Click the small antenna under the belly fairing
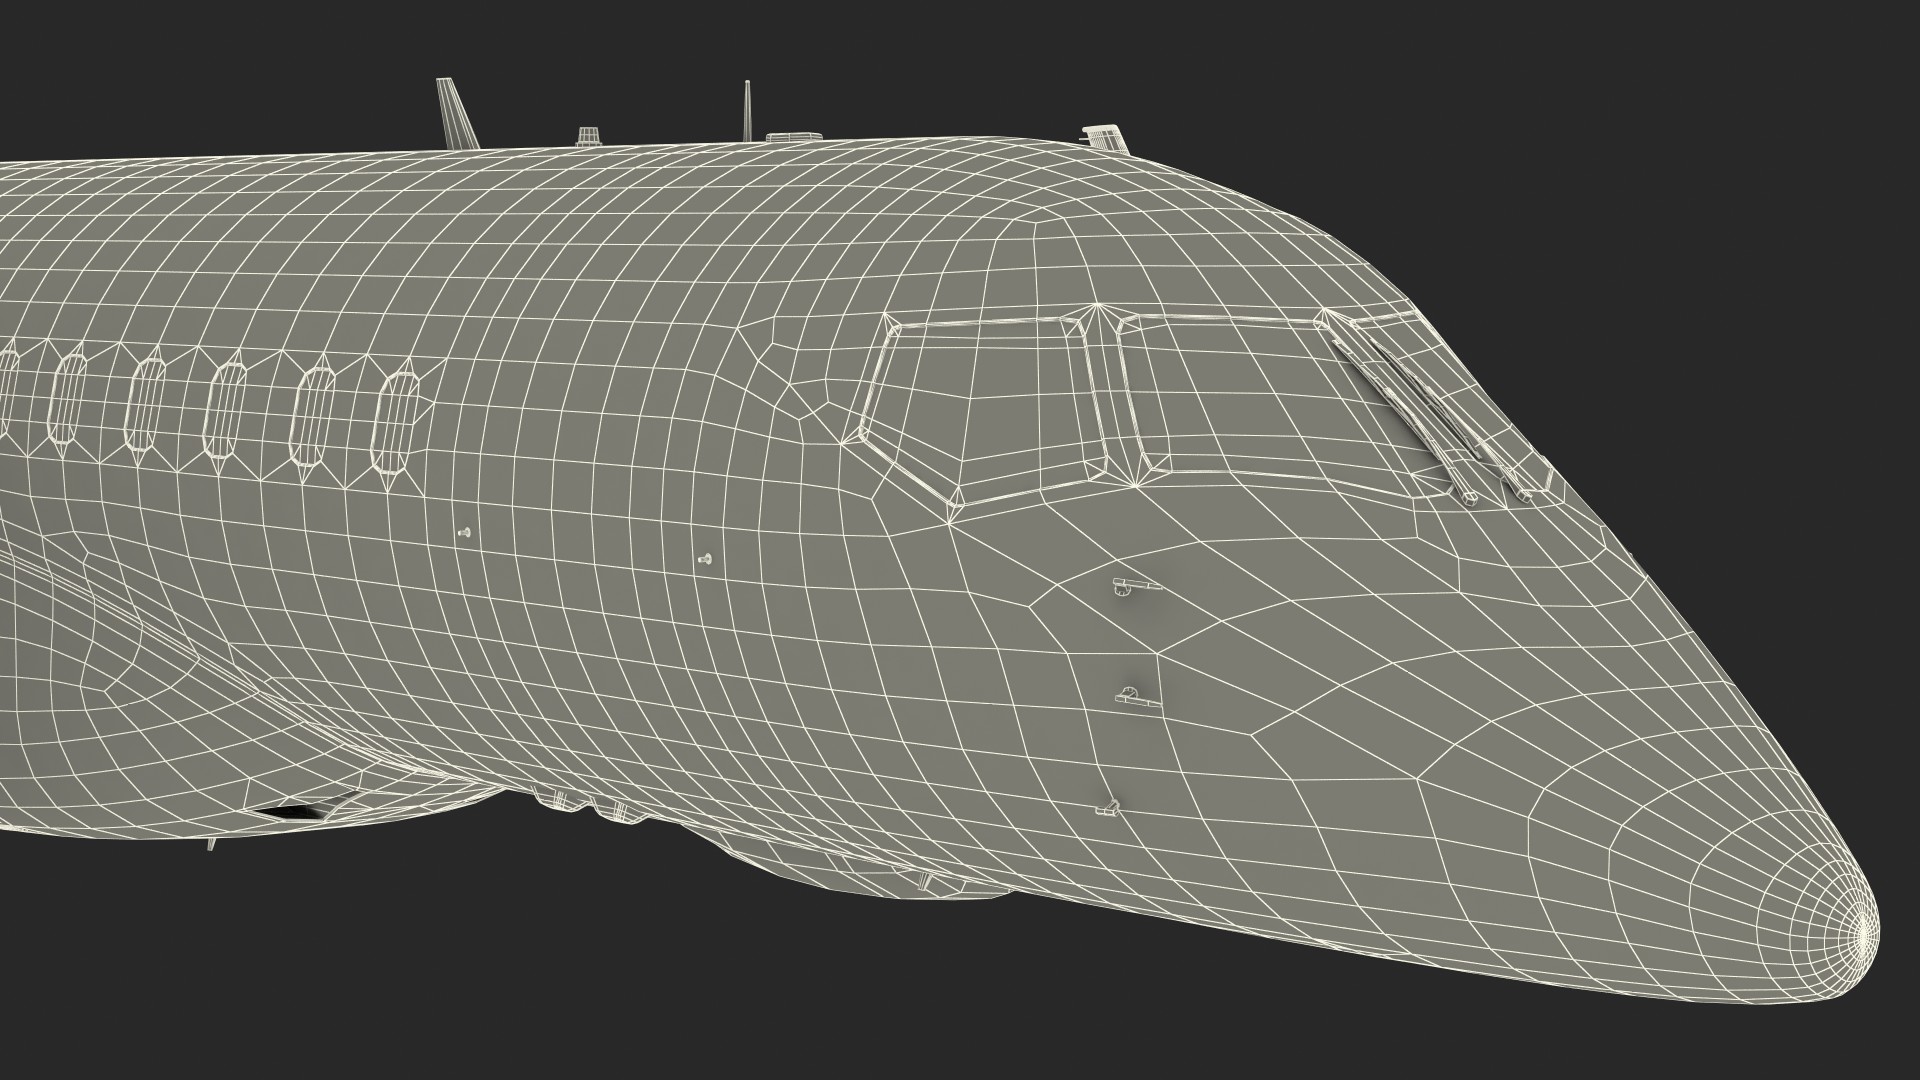The height and width of the screenshot is (1080, 1920). (x=211, y=843)
